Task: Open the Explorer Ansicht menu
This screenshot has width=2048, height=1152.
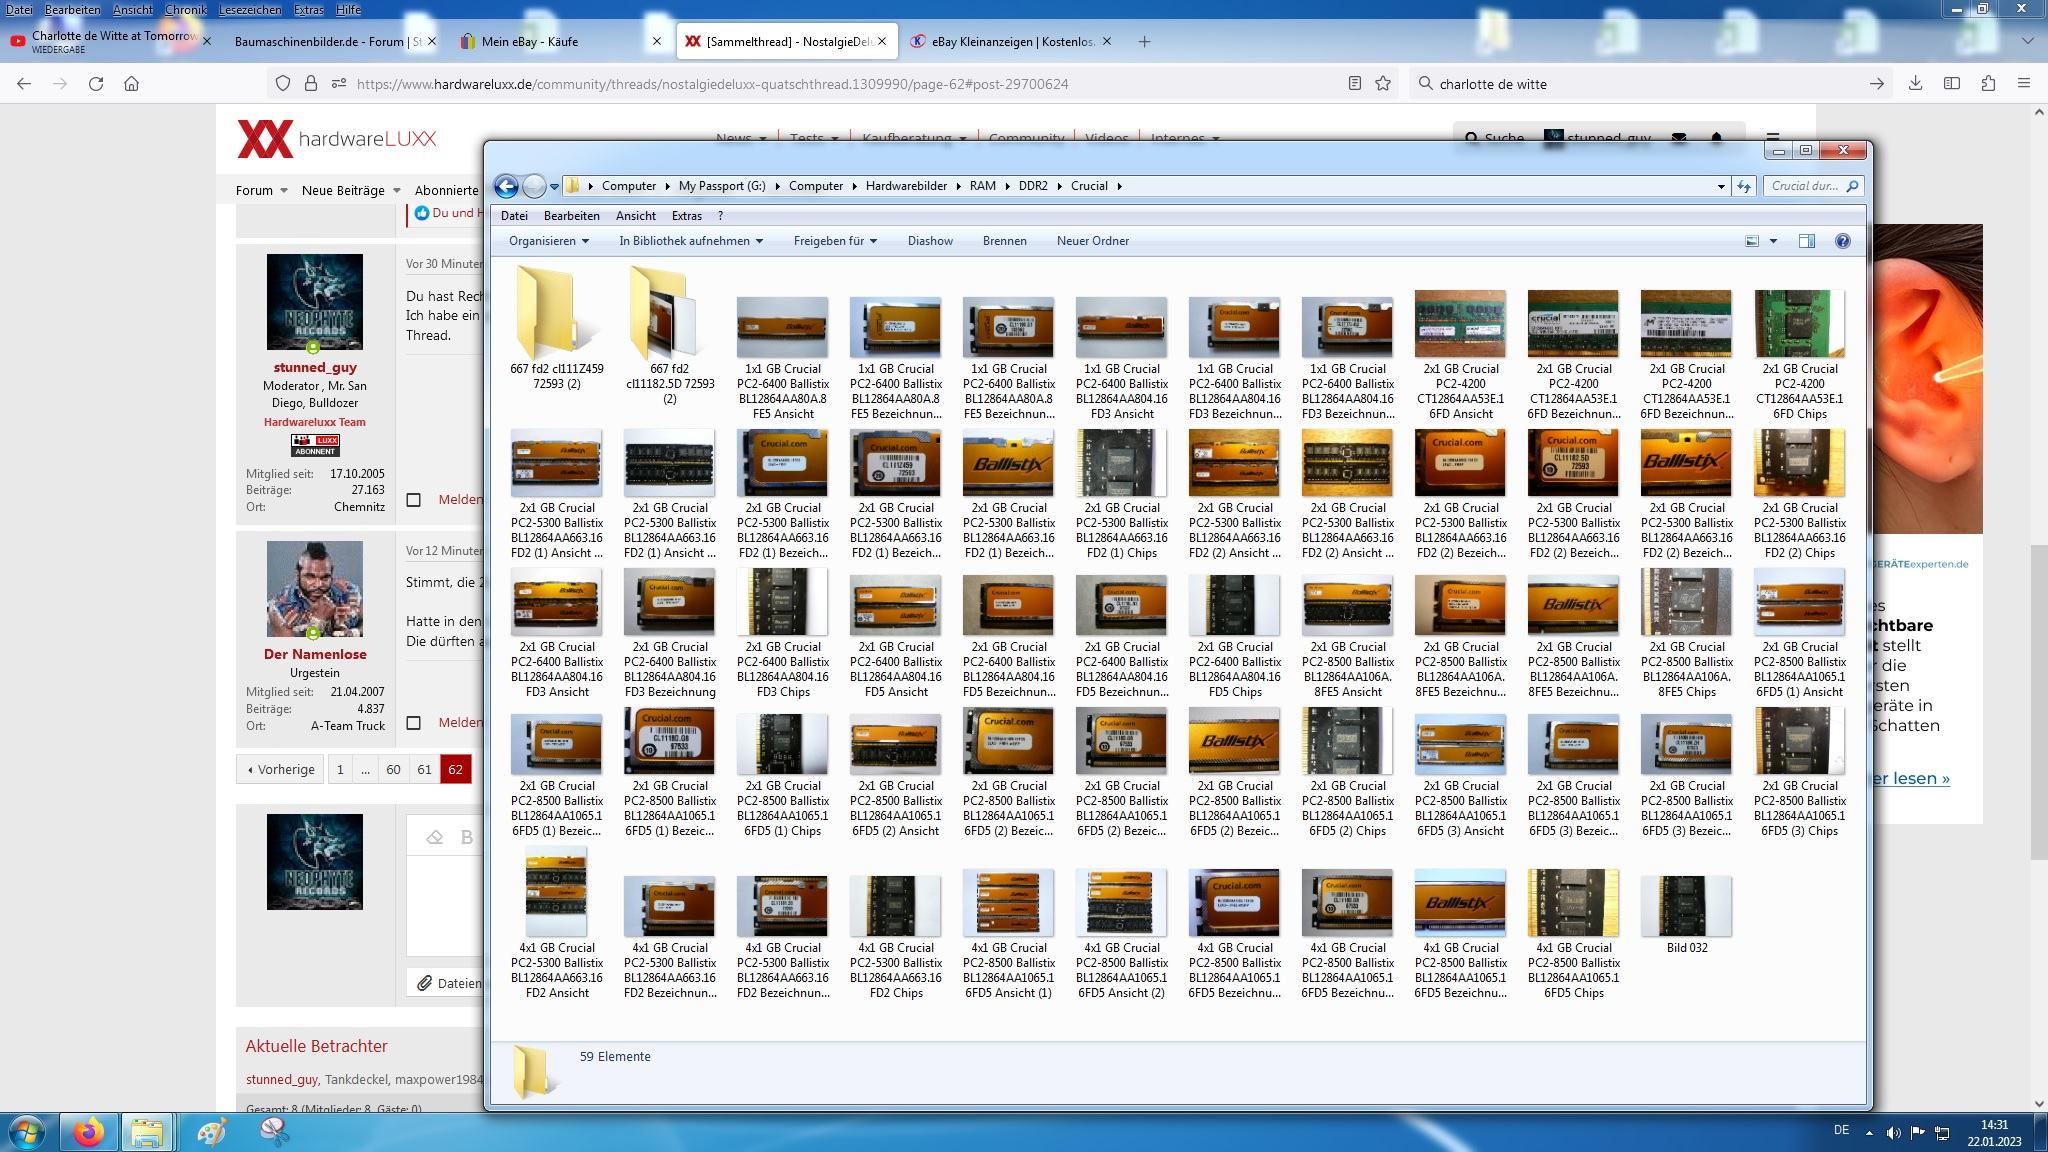Action: click(636, 216)
